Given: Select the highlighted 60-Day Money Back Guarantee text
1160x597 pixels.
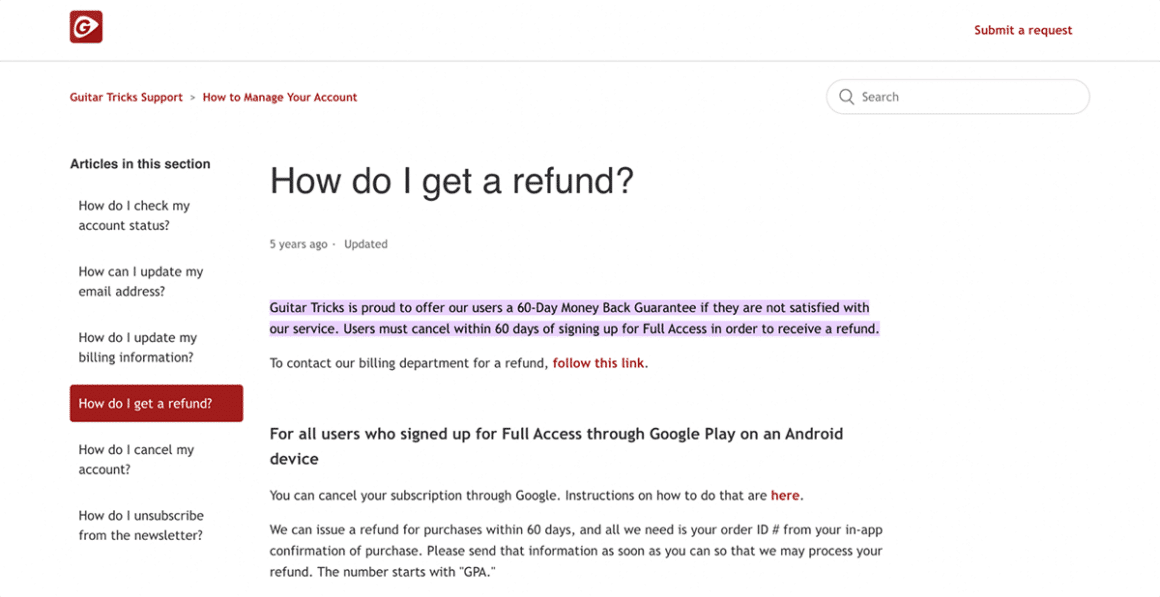Looking at the screenshot, I should coord(574,317).
